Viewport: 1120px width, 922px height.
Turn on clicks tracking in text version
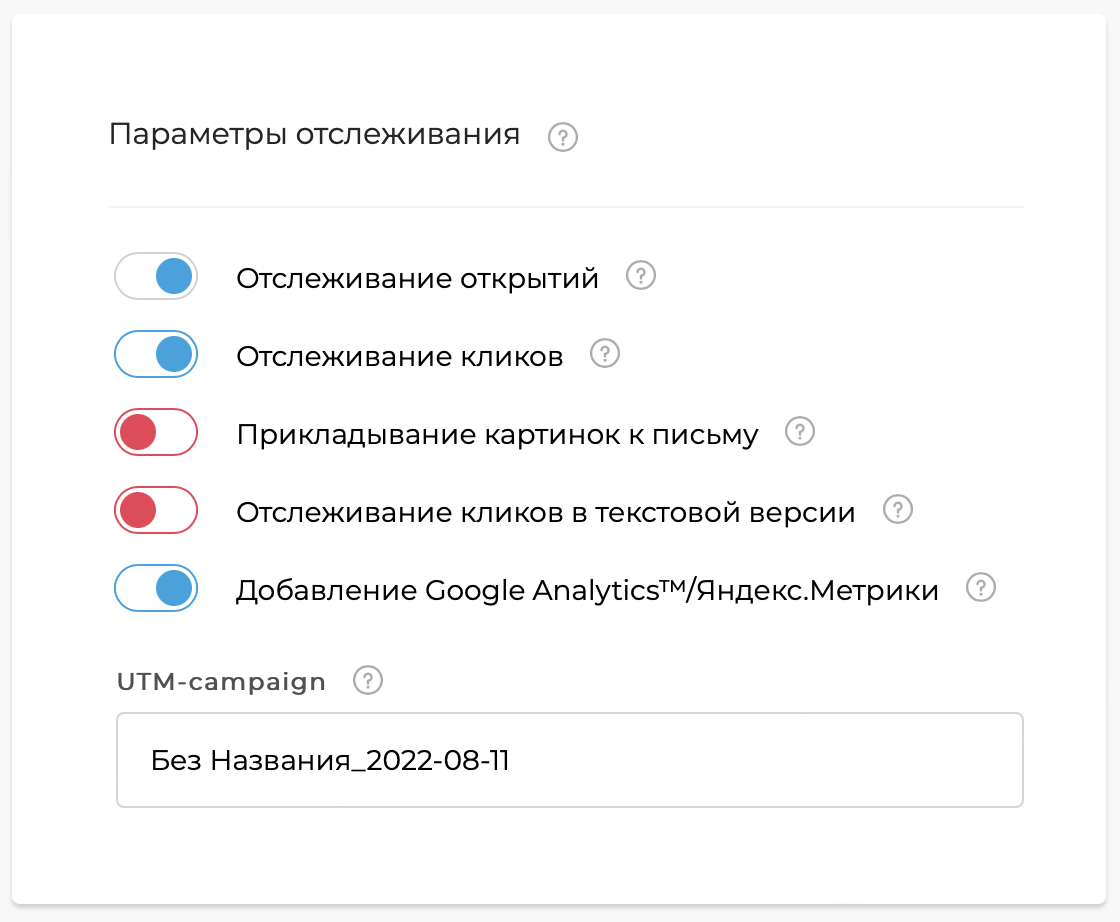(155, 510)
